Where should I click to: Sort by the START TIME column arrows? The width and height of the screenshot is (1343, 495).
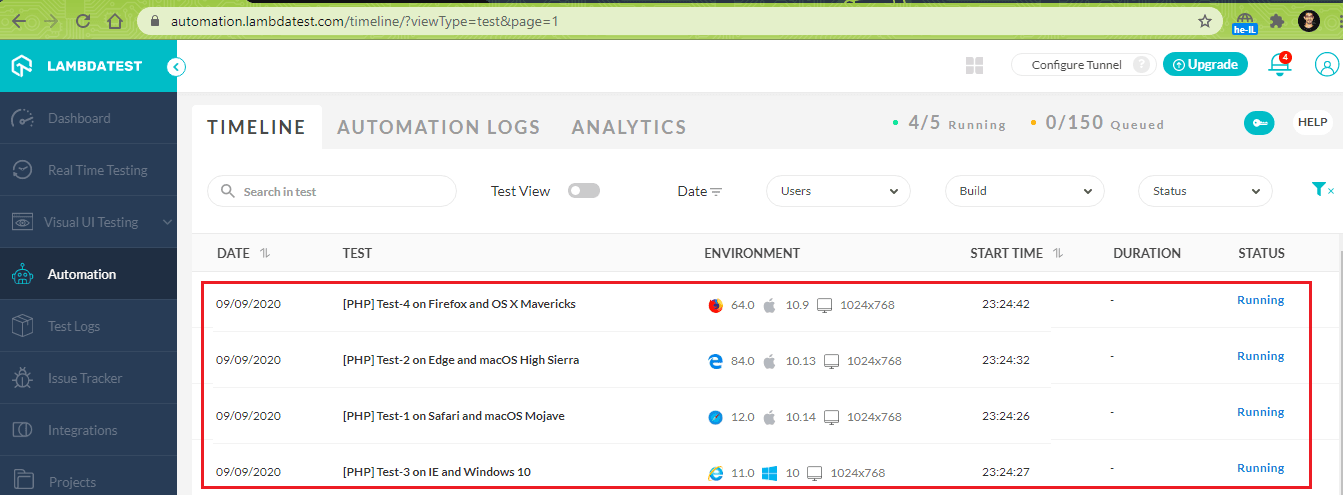(1058, 254)
